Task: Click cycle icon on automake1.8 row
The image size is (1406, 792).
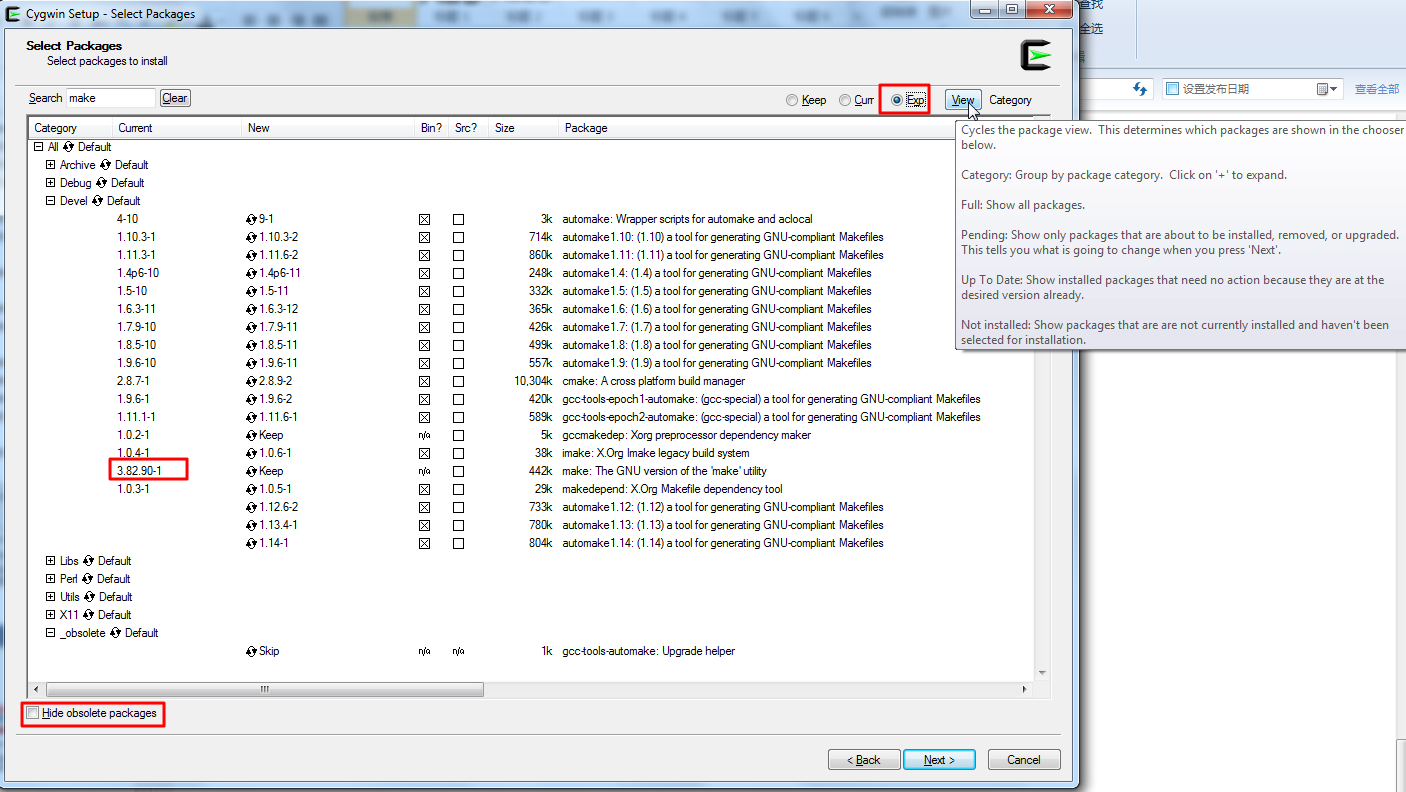Action: click(252, 345)
